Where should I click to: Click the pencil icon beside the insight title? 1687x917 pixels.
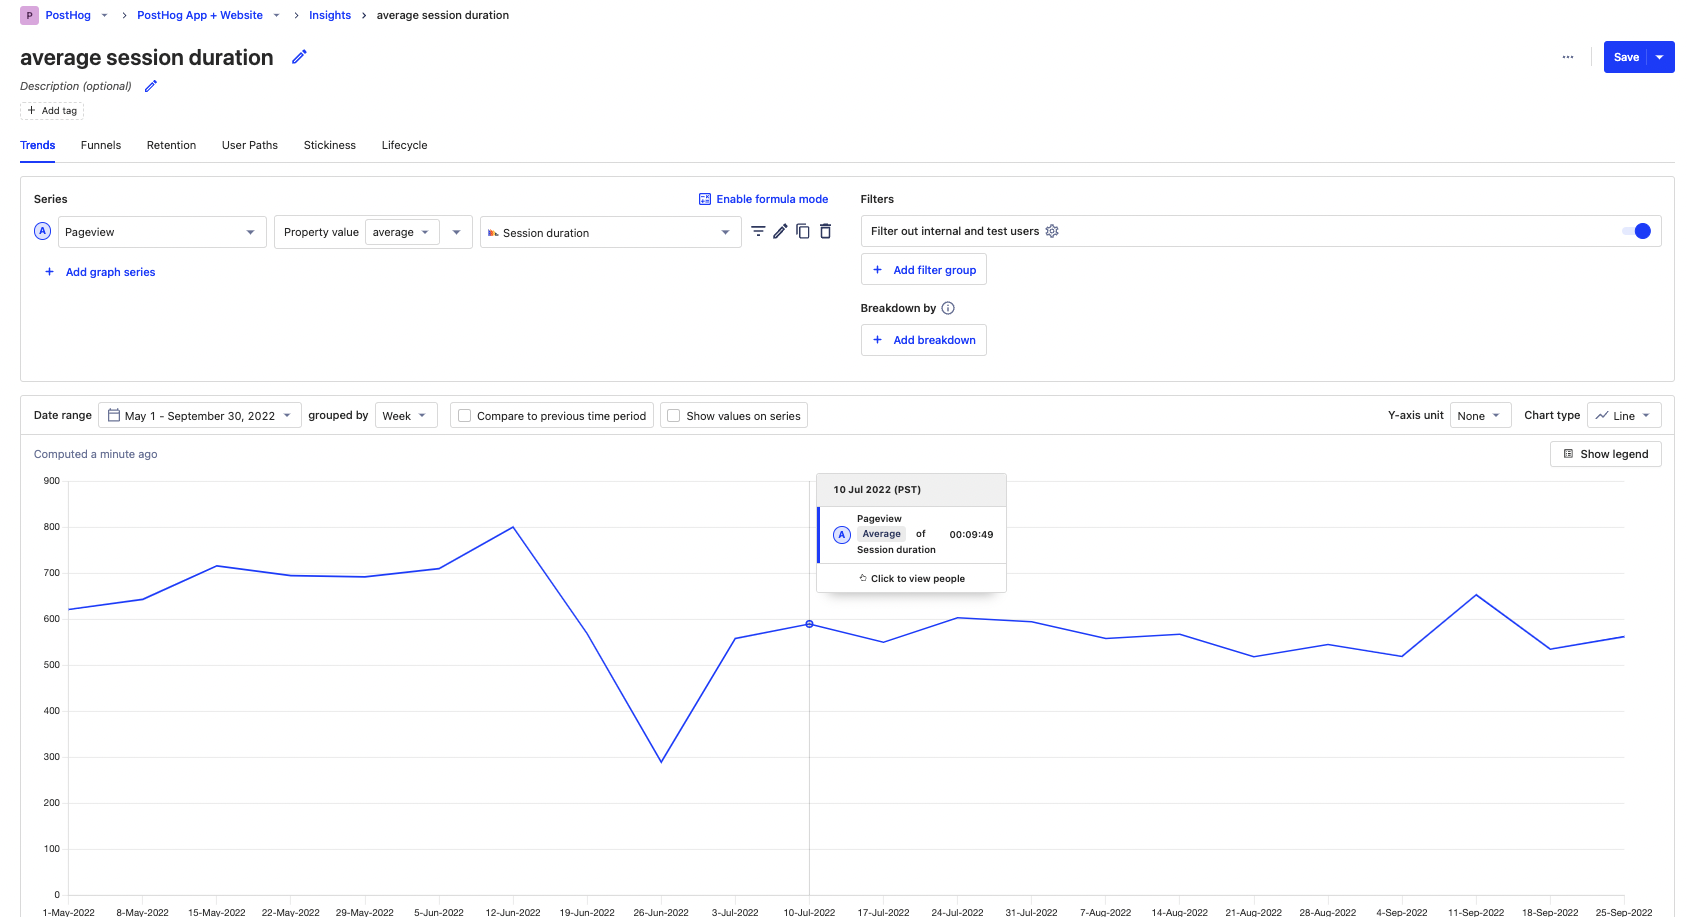click(299, 57)
